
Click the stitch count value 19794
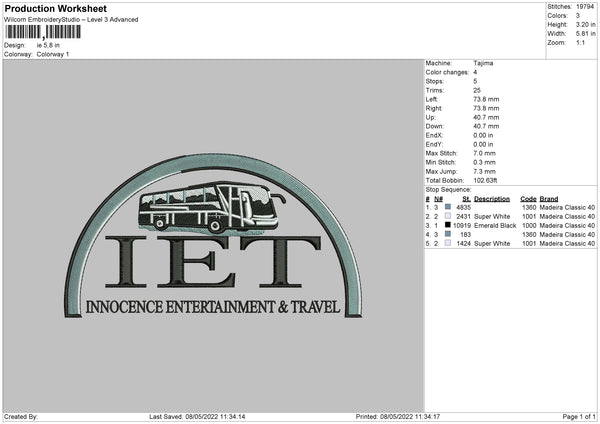coord(585,7)
